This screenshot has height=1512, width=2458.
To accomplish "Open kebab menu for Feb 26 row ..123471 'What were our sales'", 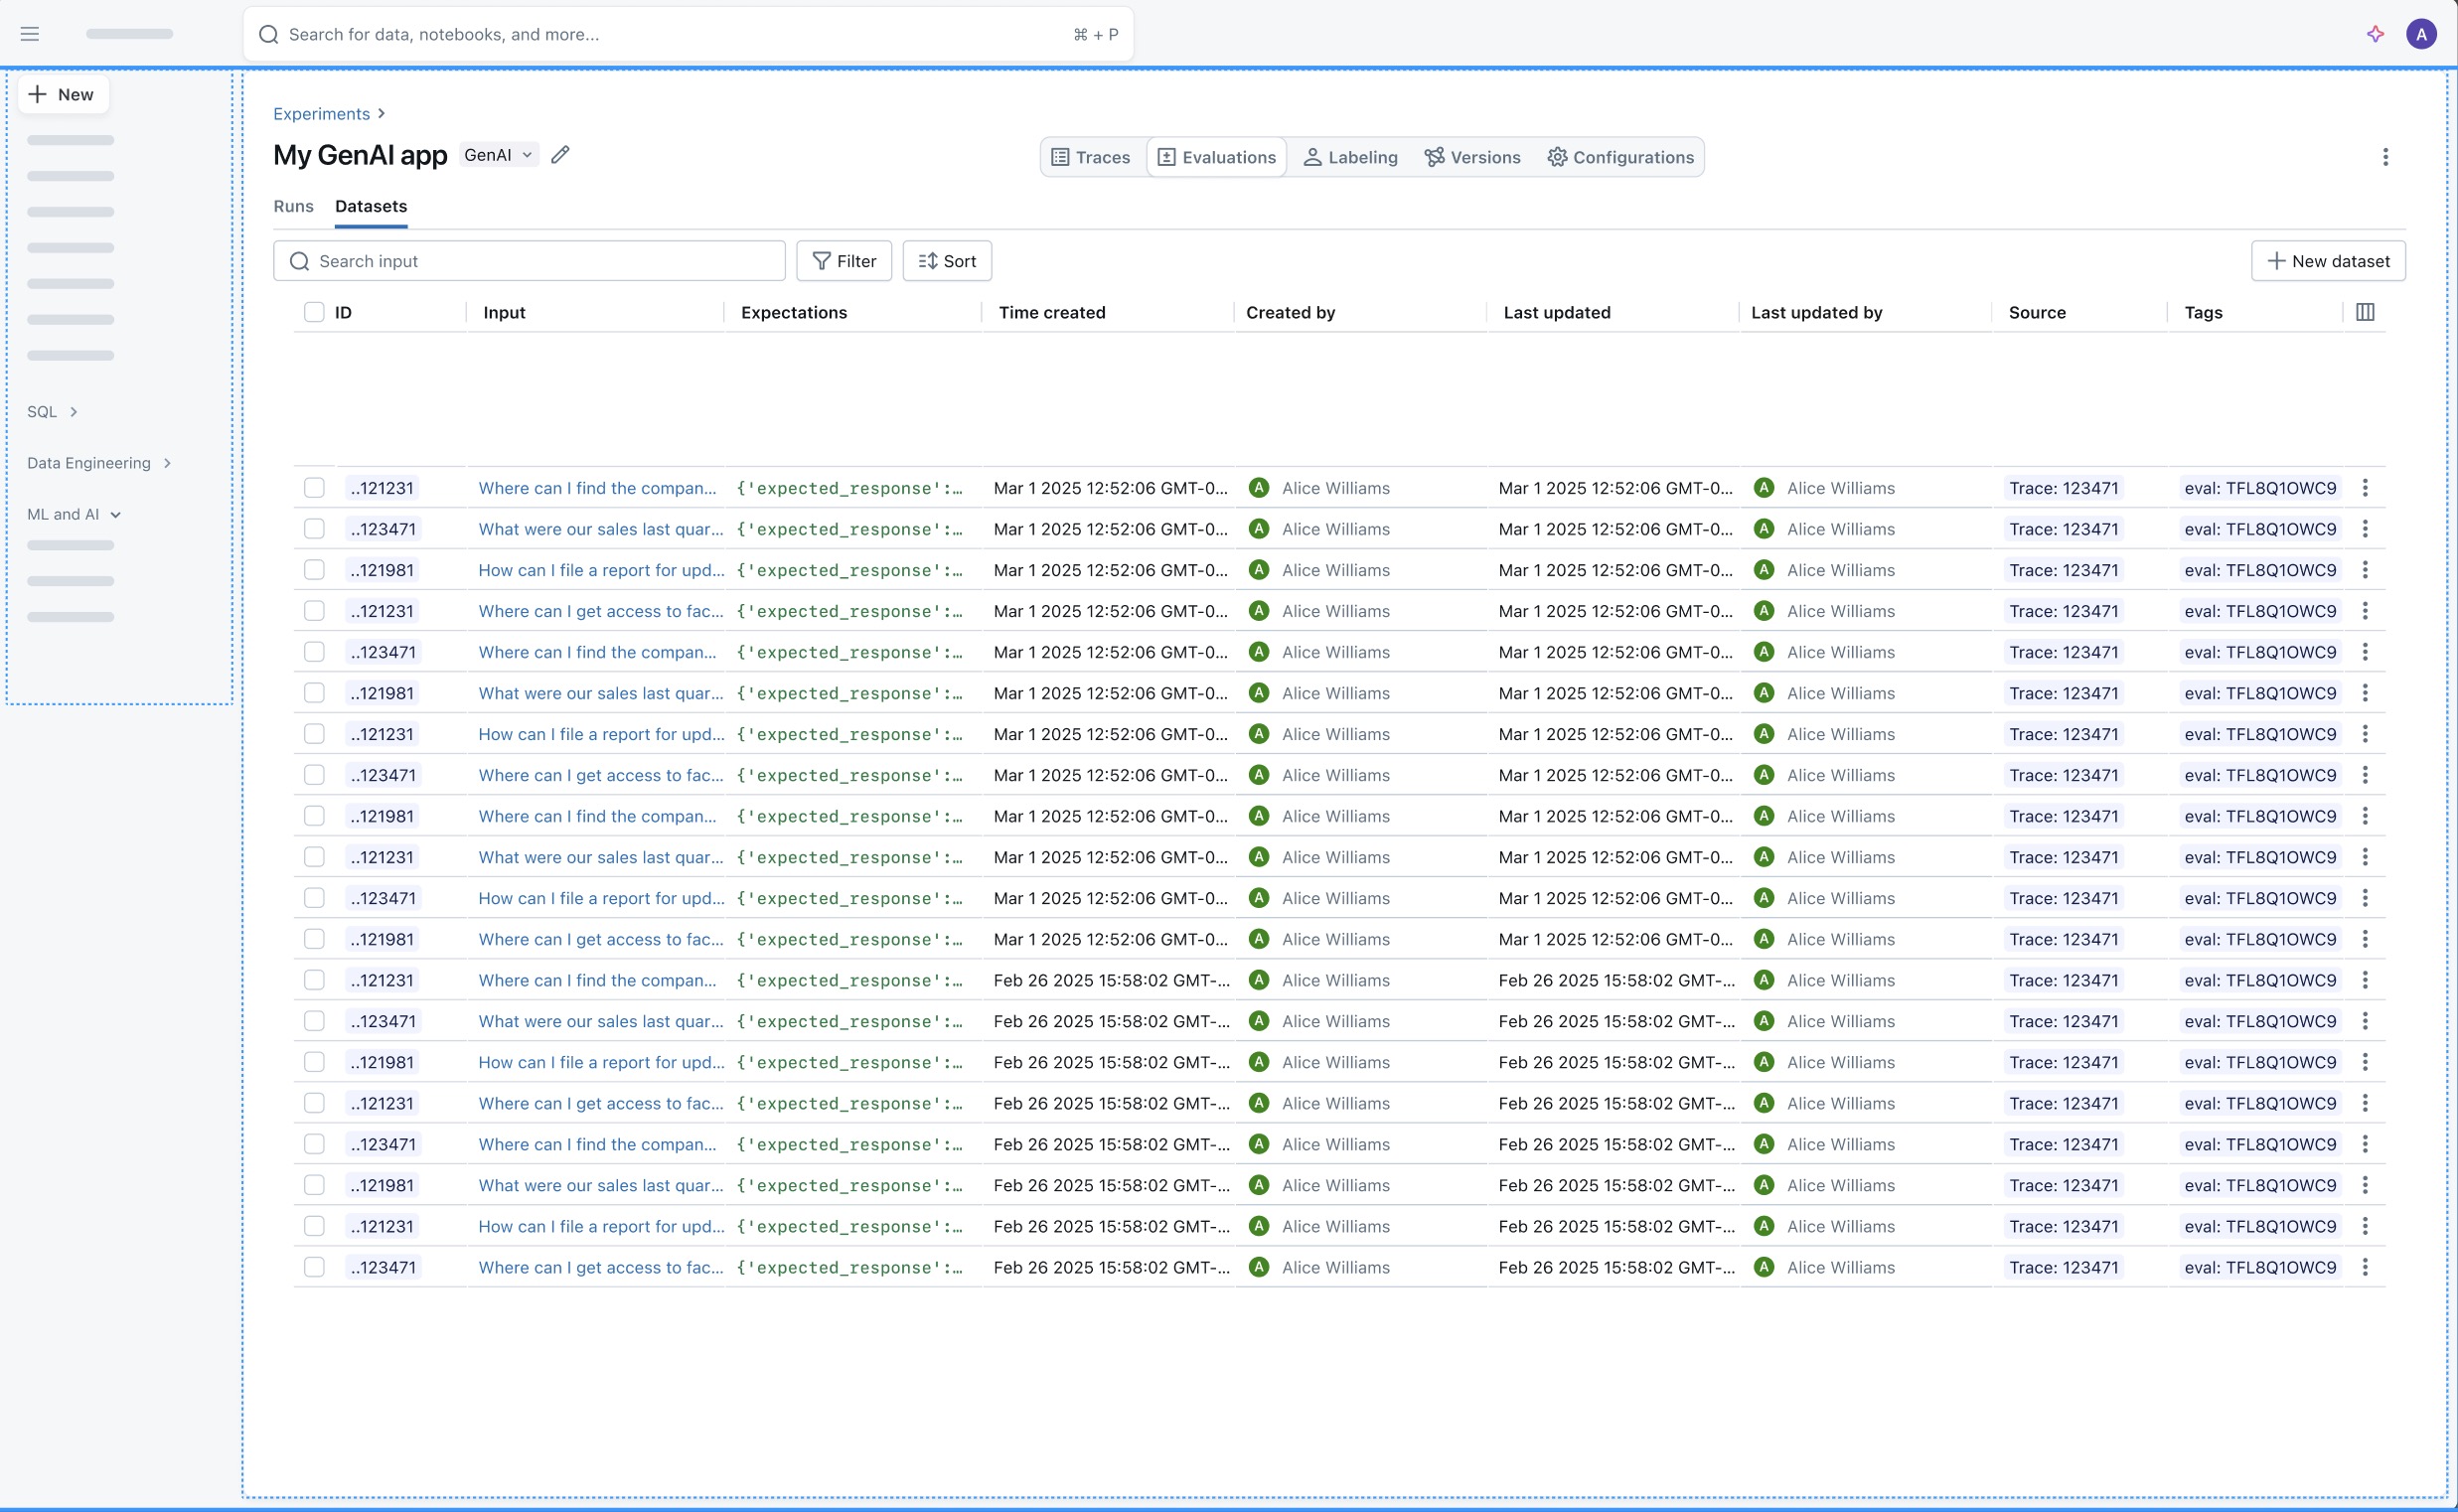I will click(x=2365, y=1021).
